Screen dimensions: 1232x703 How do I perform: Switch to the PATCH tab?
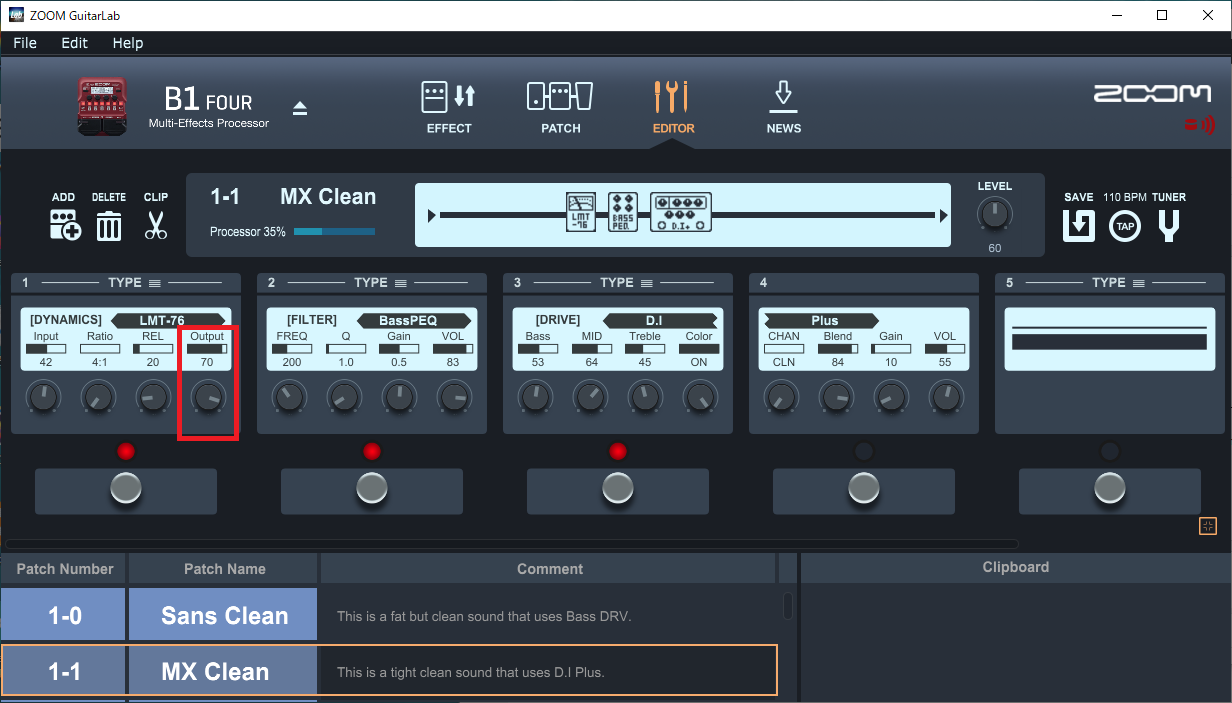(560, 107)
